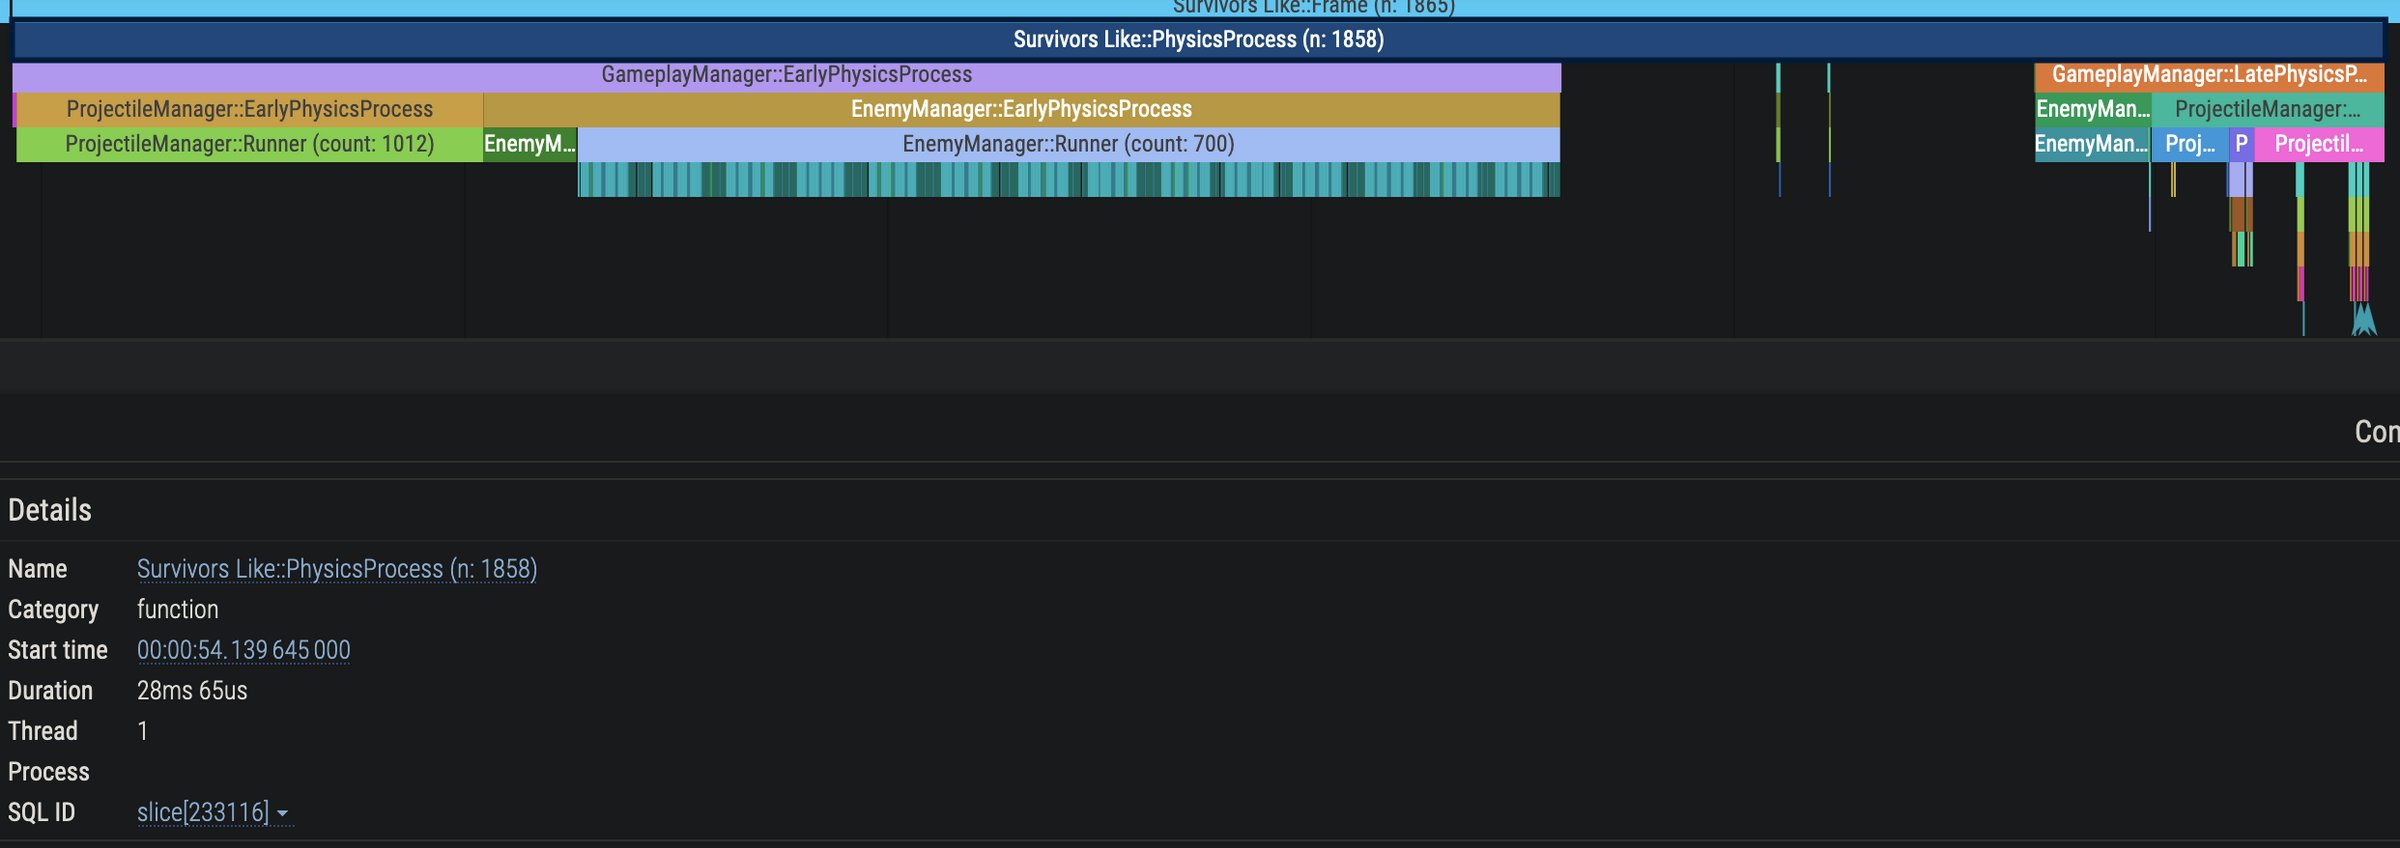Image resolution: width=2400 pixels, height=848 pixels.
Task: Click the Details panel heading
Action: tap(50, 510)
